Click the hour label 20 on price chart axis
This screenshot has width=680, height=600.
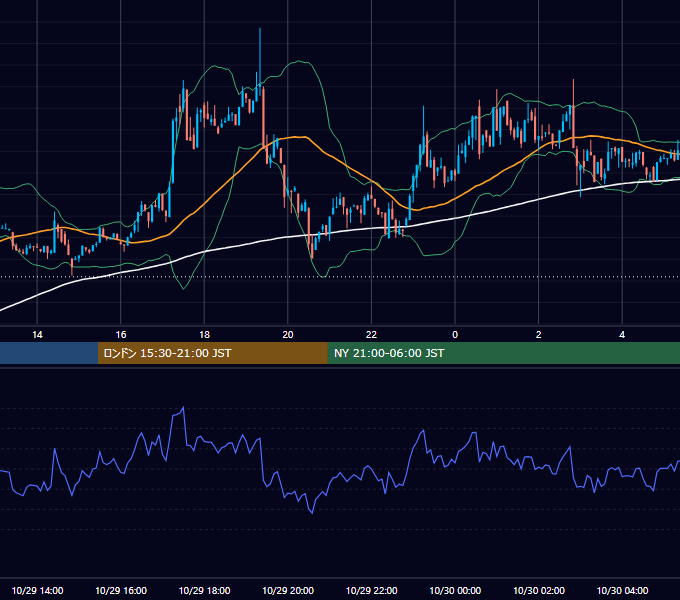click(x=288, y=335)
